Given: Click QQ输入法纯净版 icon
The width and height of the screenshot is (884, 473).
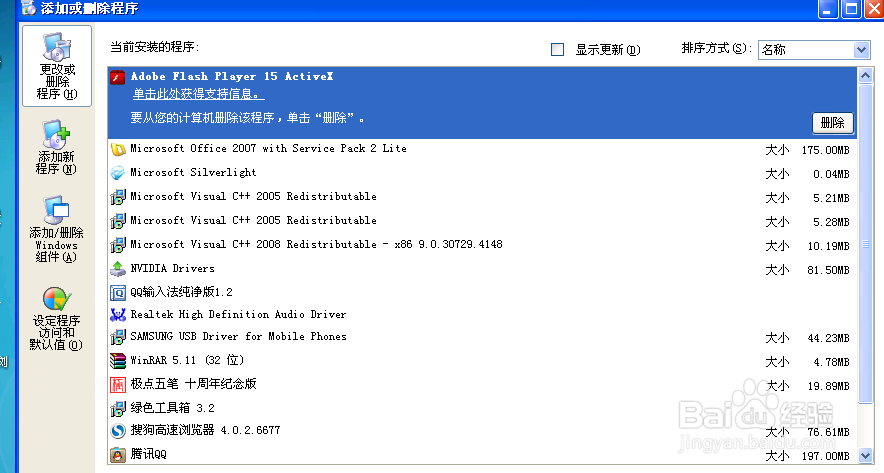Looking at the screenshot, I should [118, 293].
